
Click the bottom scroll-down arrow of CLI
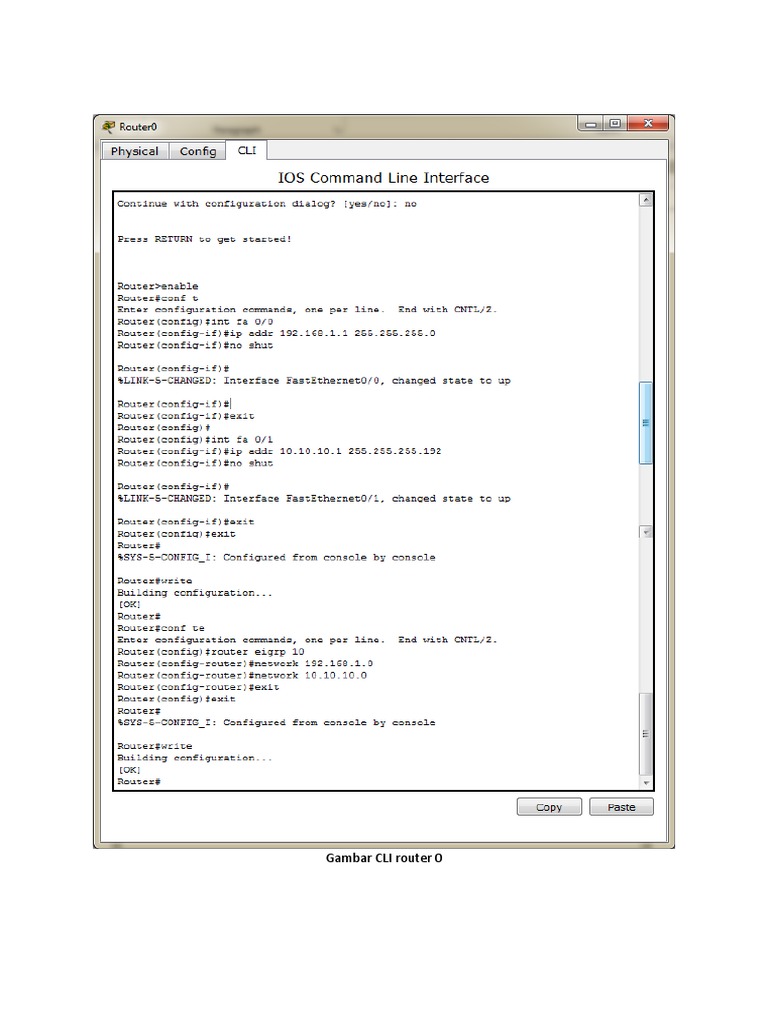coord(646,782)
